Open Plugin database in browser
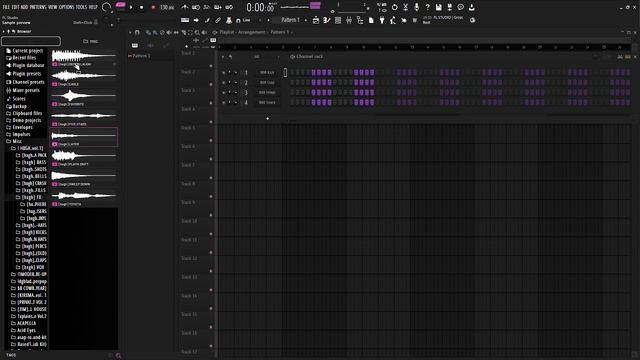640x360 pixels. point(25,65)
